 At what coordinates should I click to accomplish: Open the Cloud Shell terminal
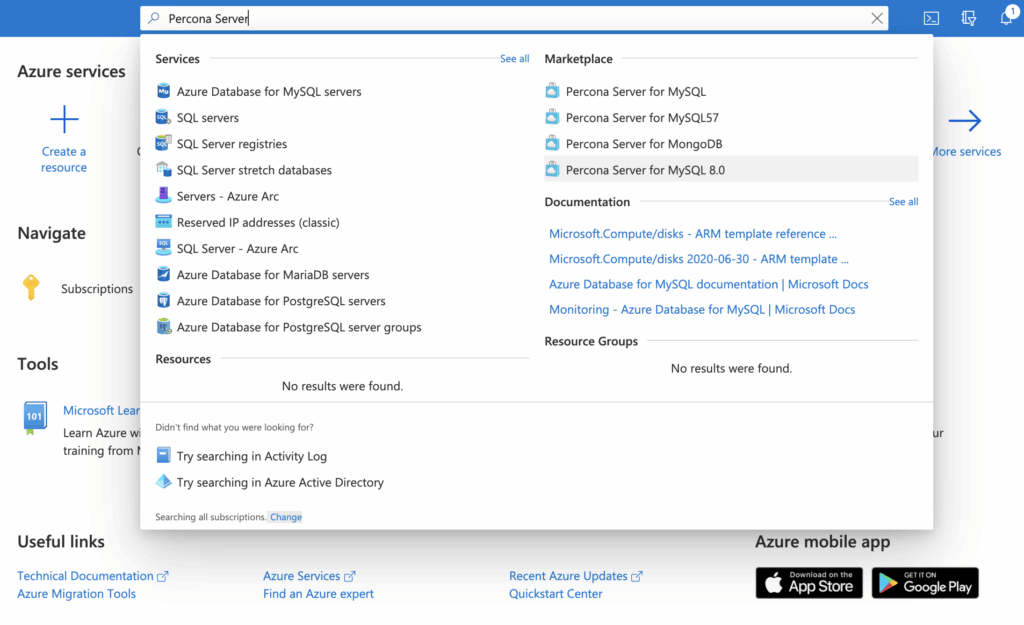point(931,17)
